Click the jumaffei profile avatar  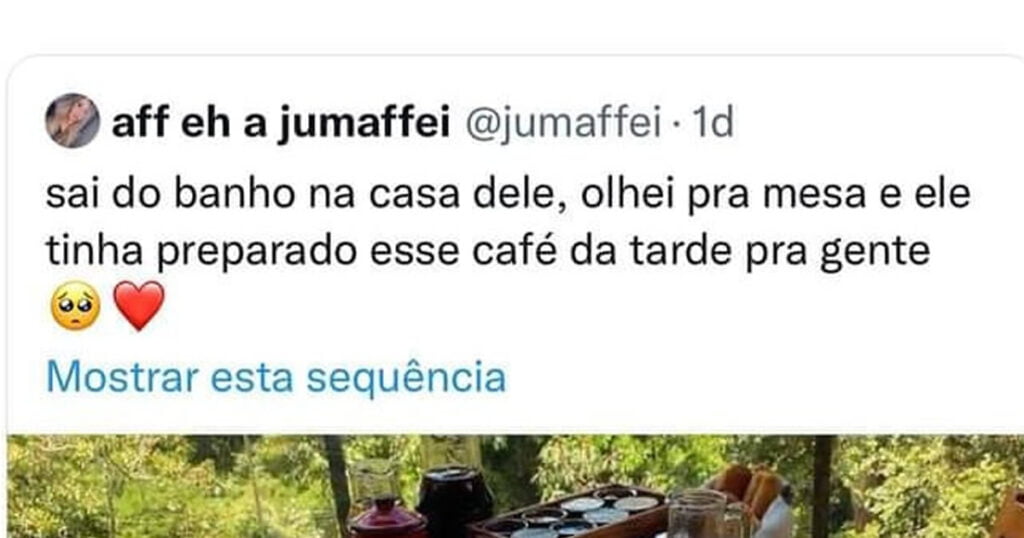tap(72, 121)
